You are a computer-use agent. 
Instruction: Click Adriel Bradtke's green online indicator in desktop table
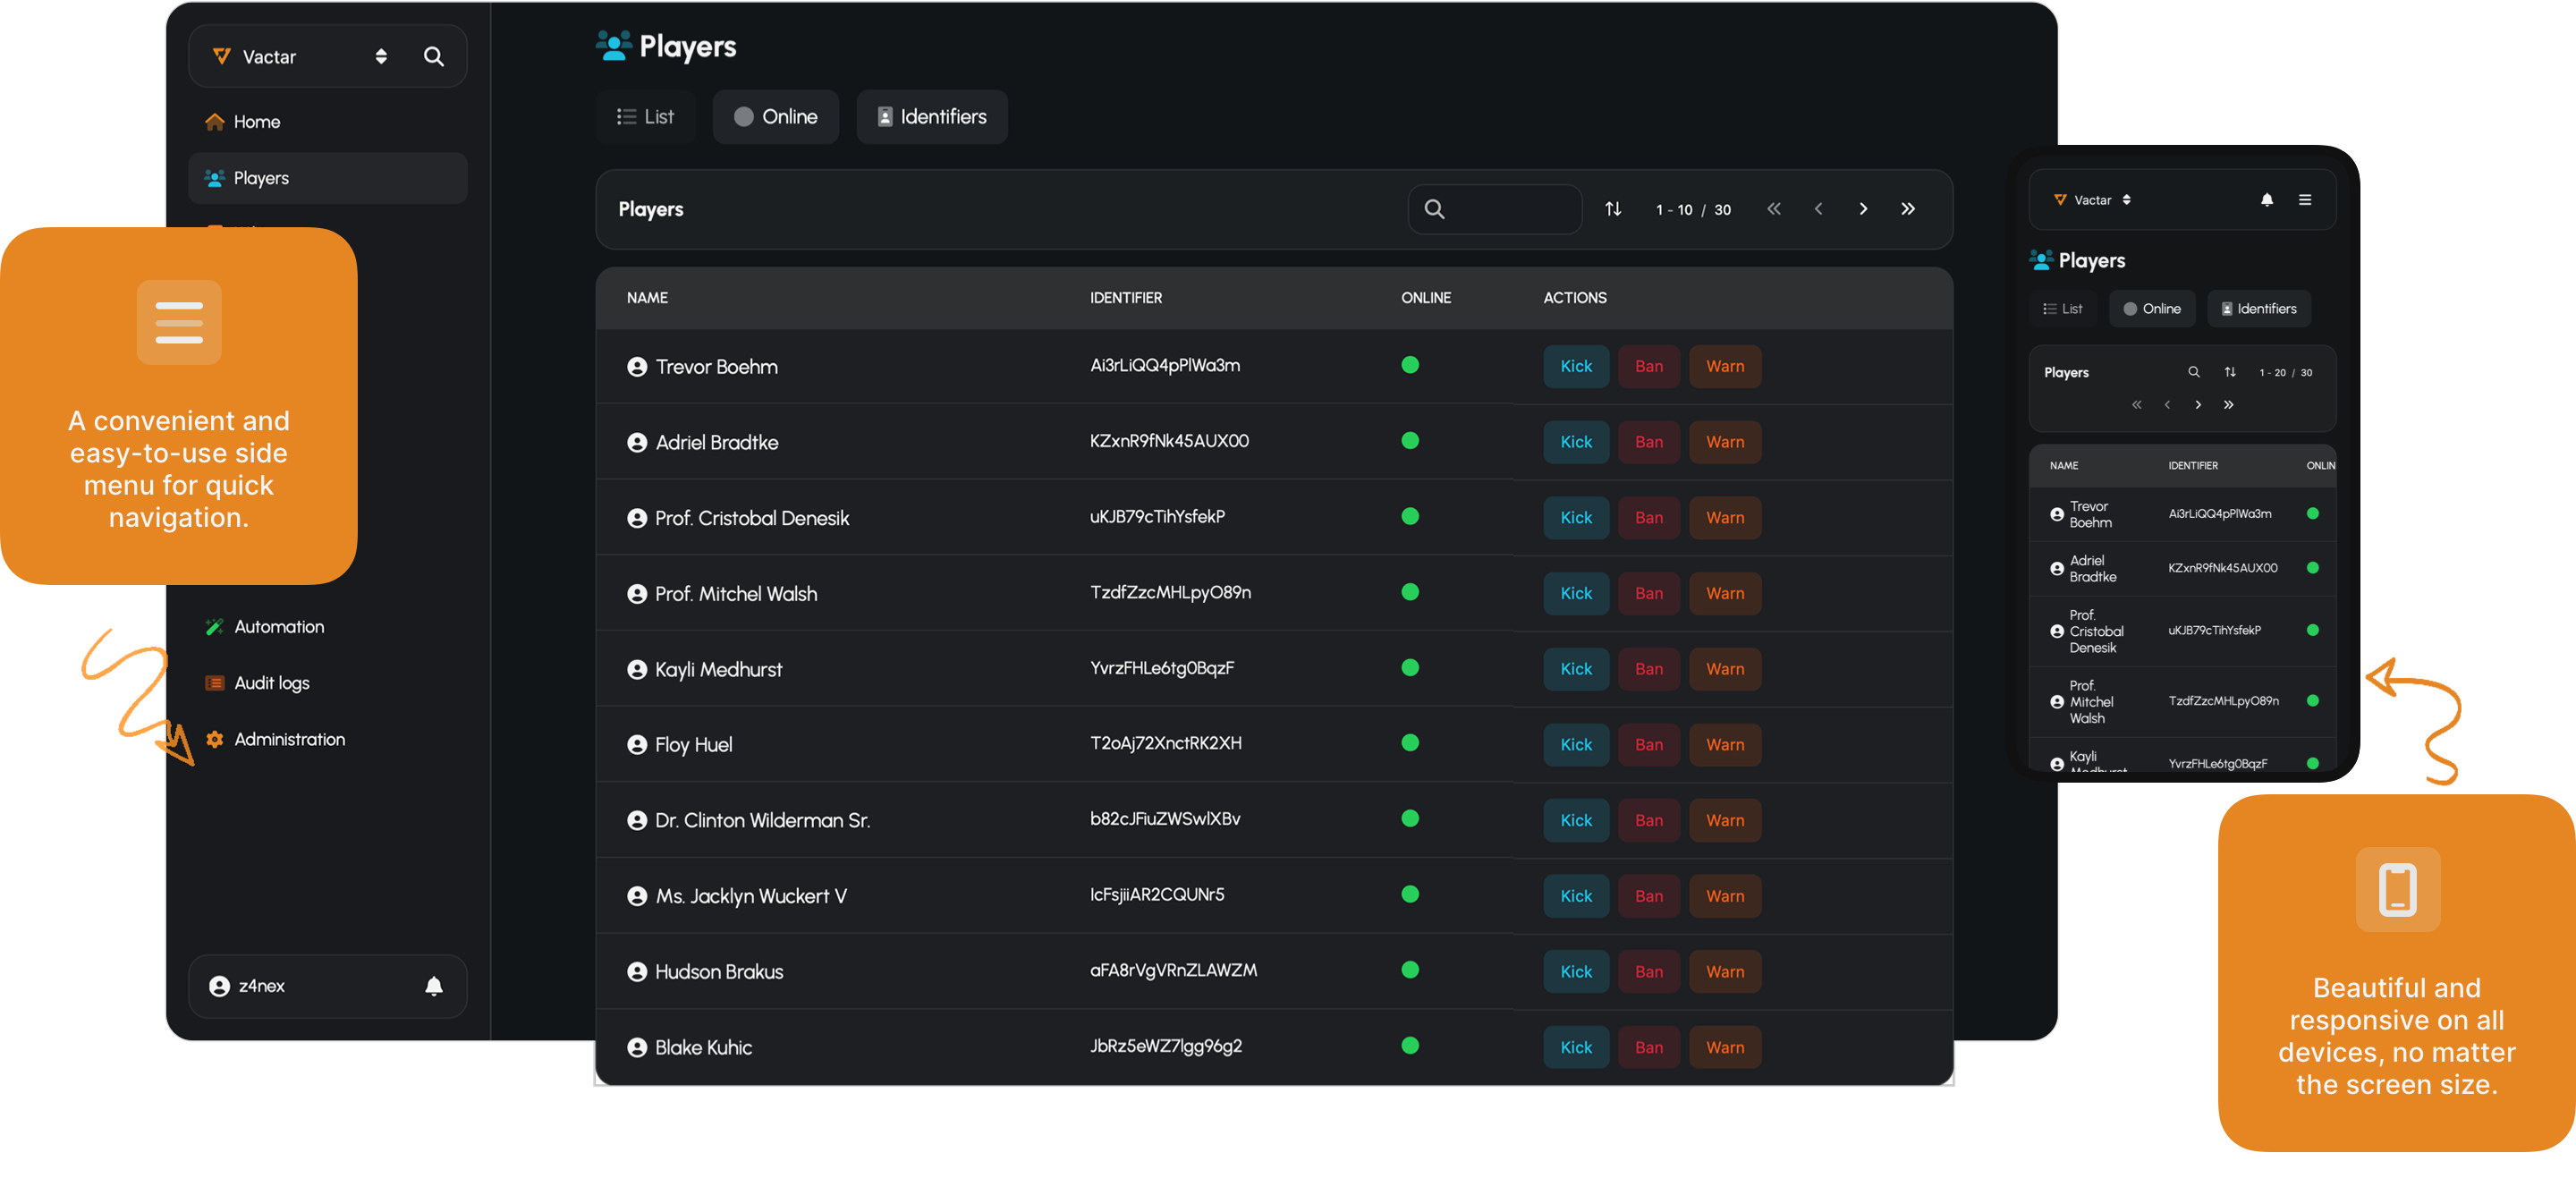click(x=1410, y=441)
